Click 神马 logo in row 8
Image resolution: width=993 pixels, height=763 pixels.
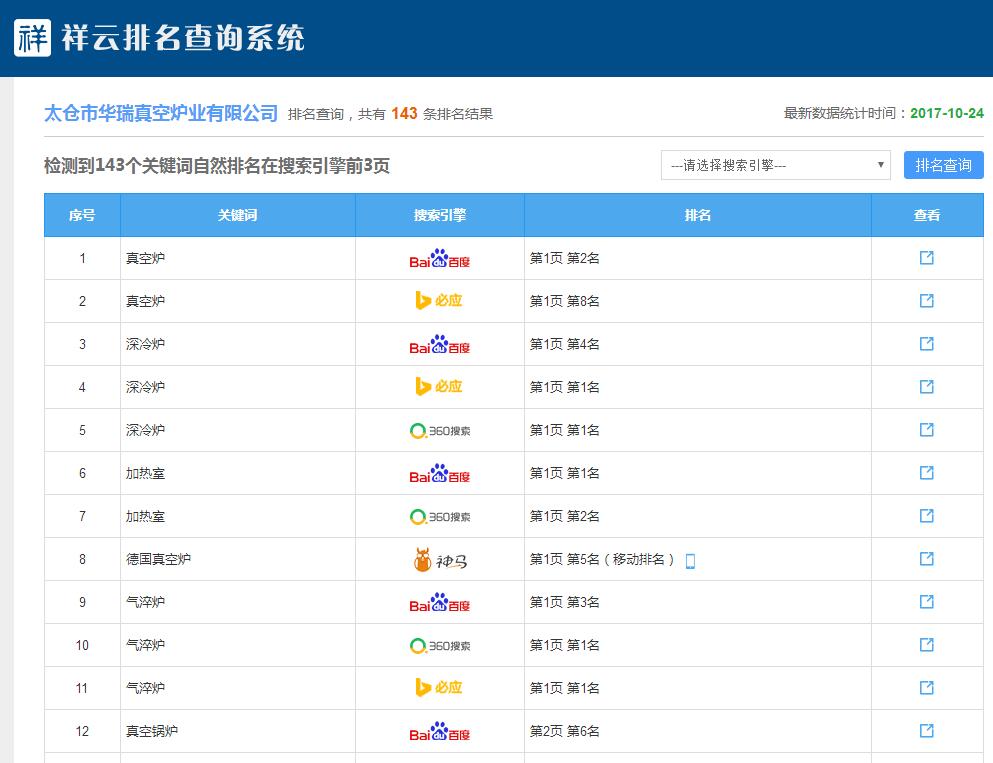[x=439, y=560]
